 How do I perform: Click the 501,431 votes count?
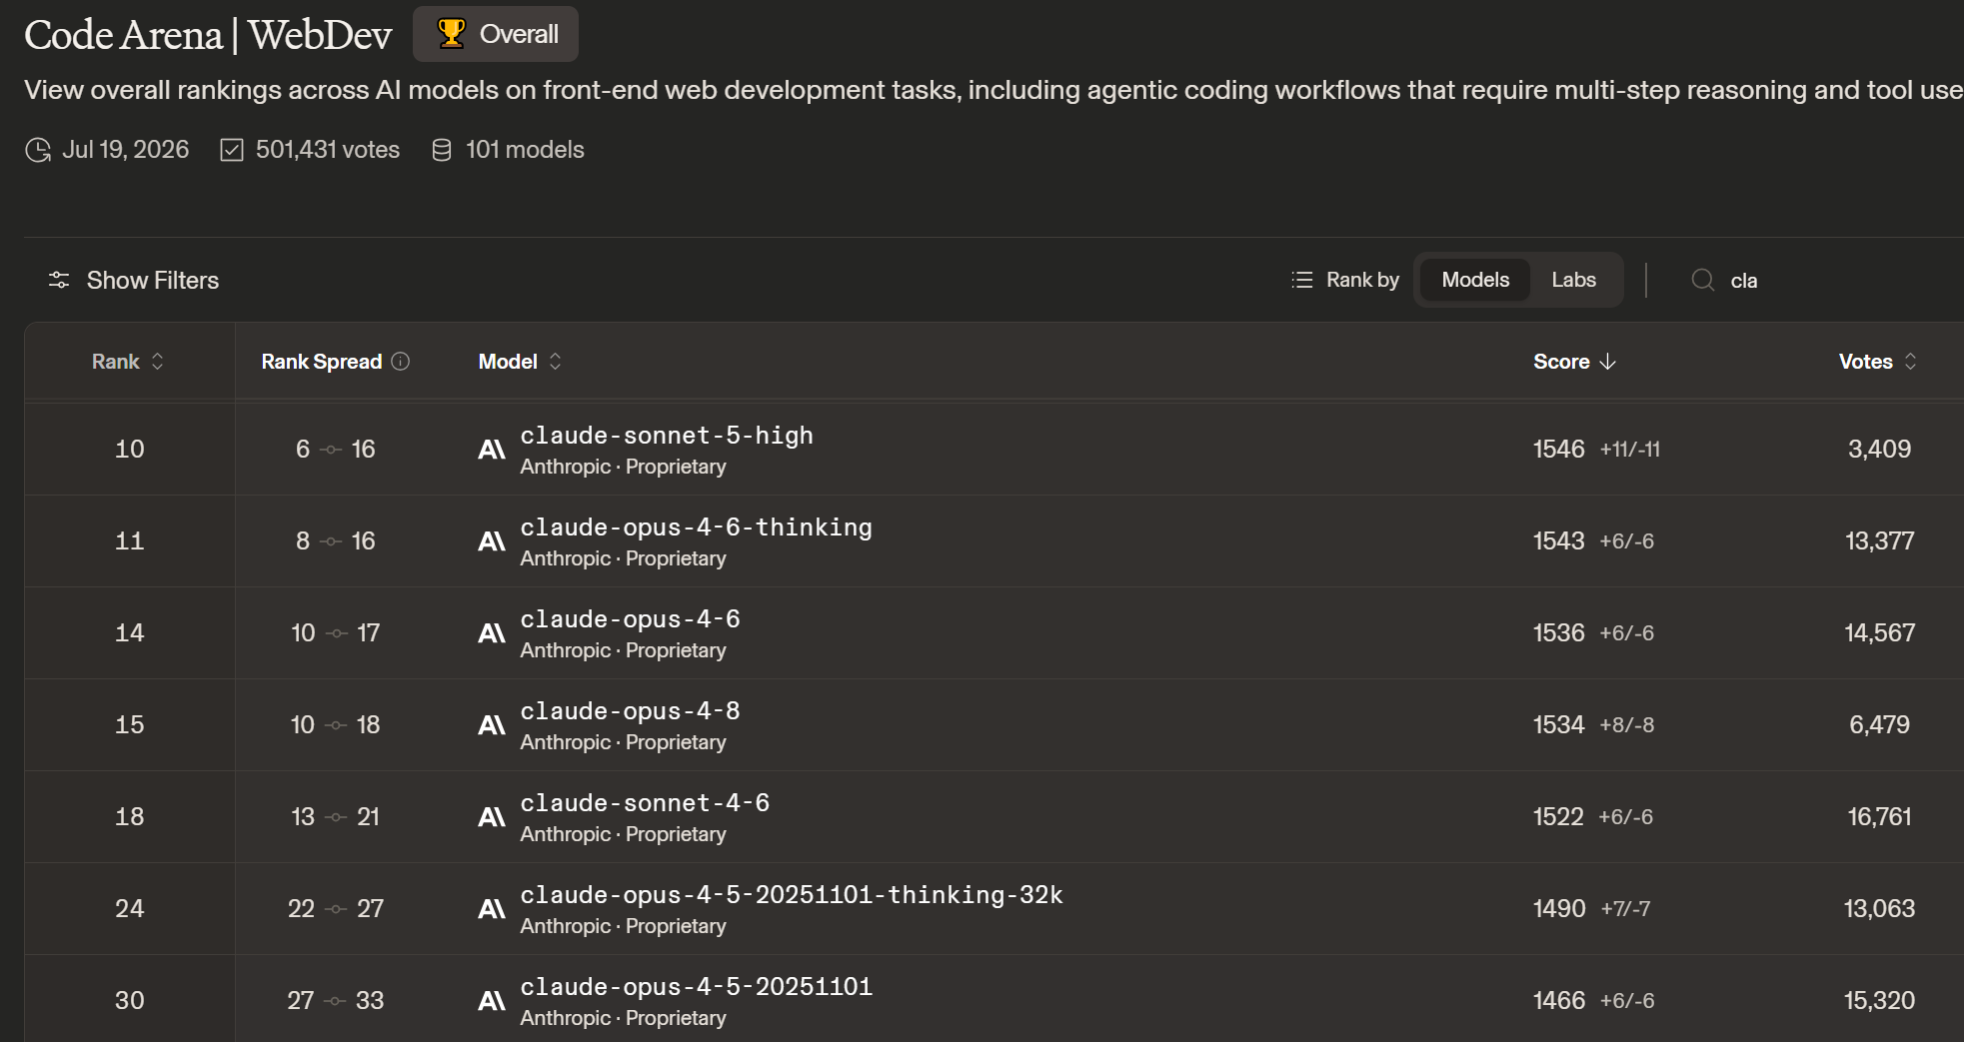(x=328, y=150)
